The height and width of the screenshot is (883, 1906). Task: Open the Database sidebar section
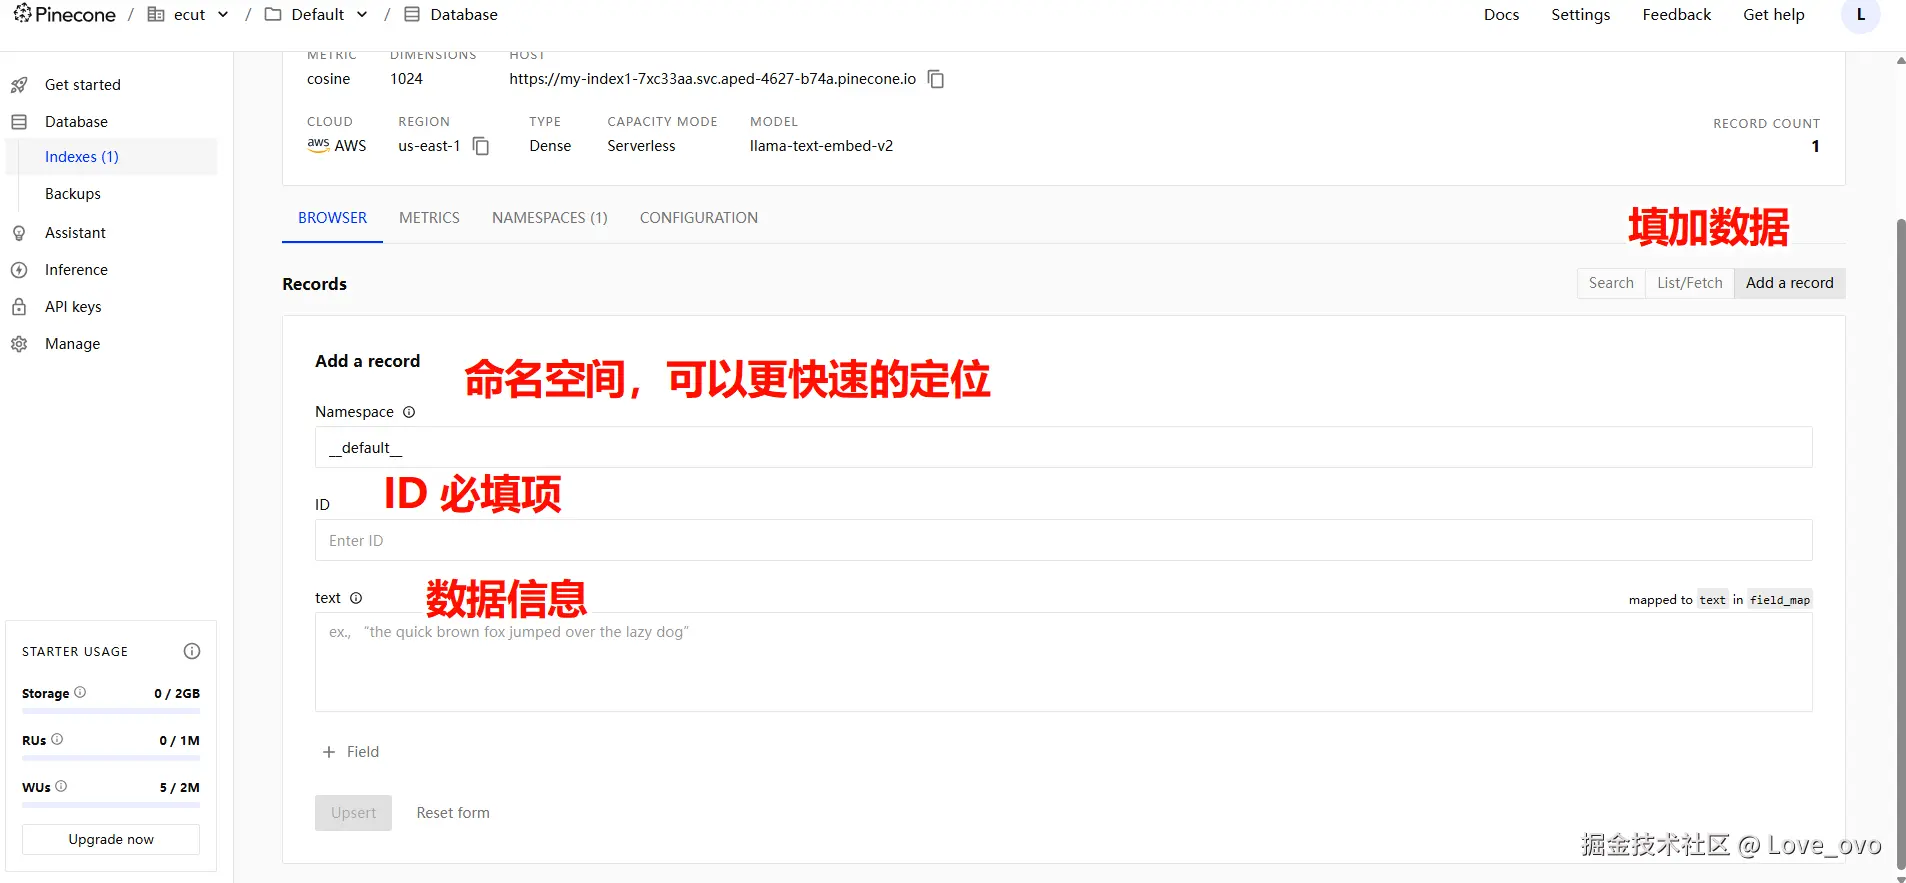(x=76, y=122)
